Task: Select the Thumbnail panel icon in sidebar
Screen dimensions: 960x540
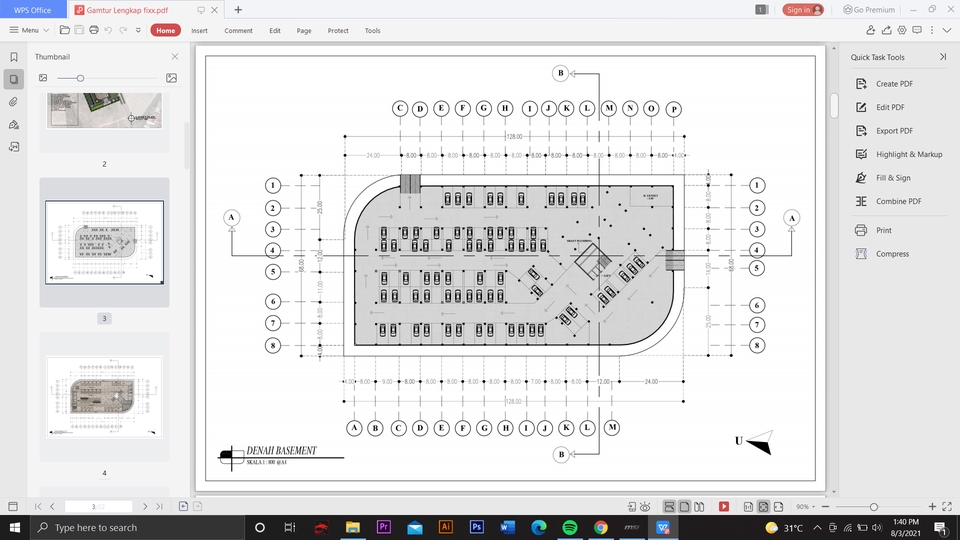Action: (13, 79)
